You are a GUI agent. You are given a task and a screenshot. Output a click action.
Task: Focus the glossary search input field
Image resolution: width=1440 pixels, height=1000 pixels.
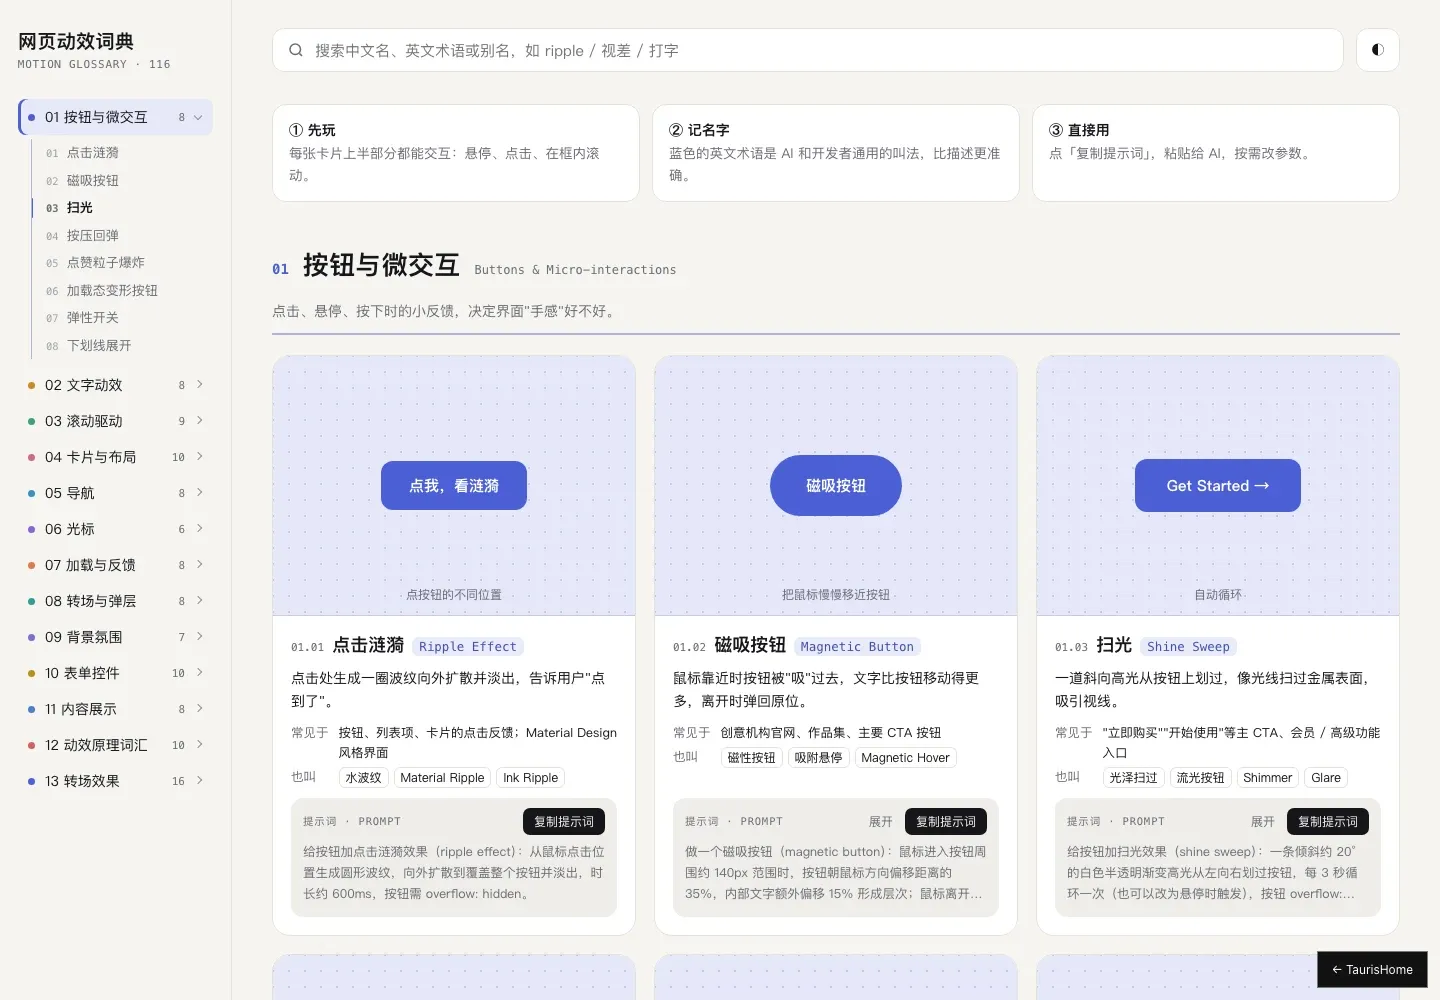[x=807, y=50]
